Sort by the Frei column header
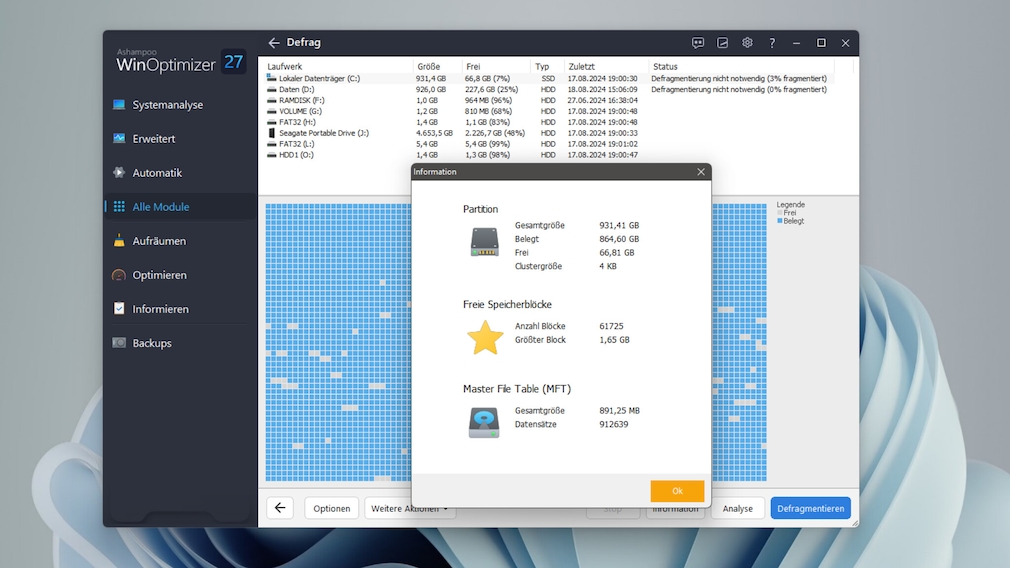1010x568 pixels. tap(473, 66)
